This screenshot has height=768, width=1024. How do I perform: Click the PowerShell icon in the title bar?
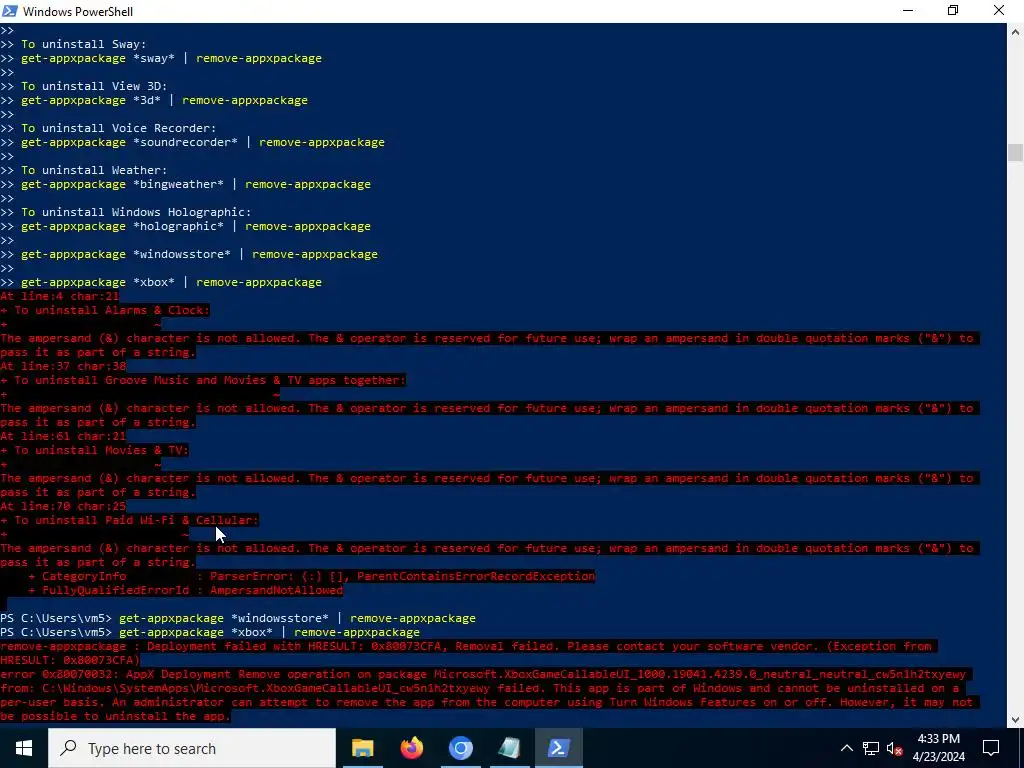click(10, 11)
